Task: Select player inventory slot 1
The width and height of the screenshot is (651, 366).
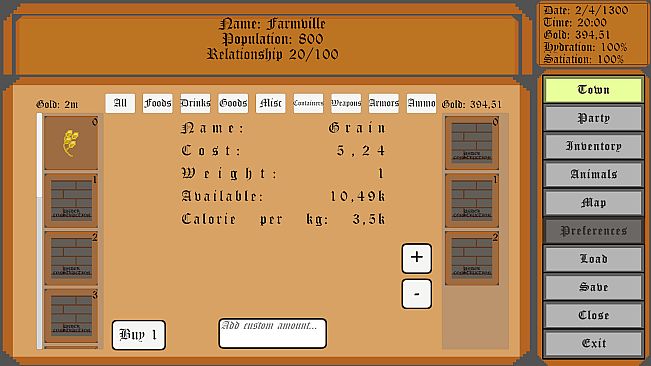Action: pos(472,201)
